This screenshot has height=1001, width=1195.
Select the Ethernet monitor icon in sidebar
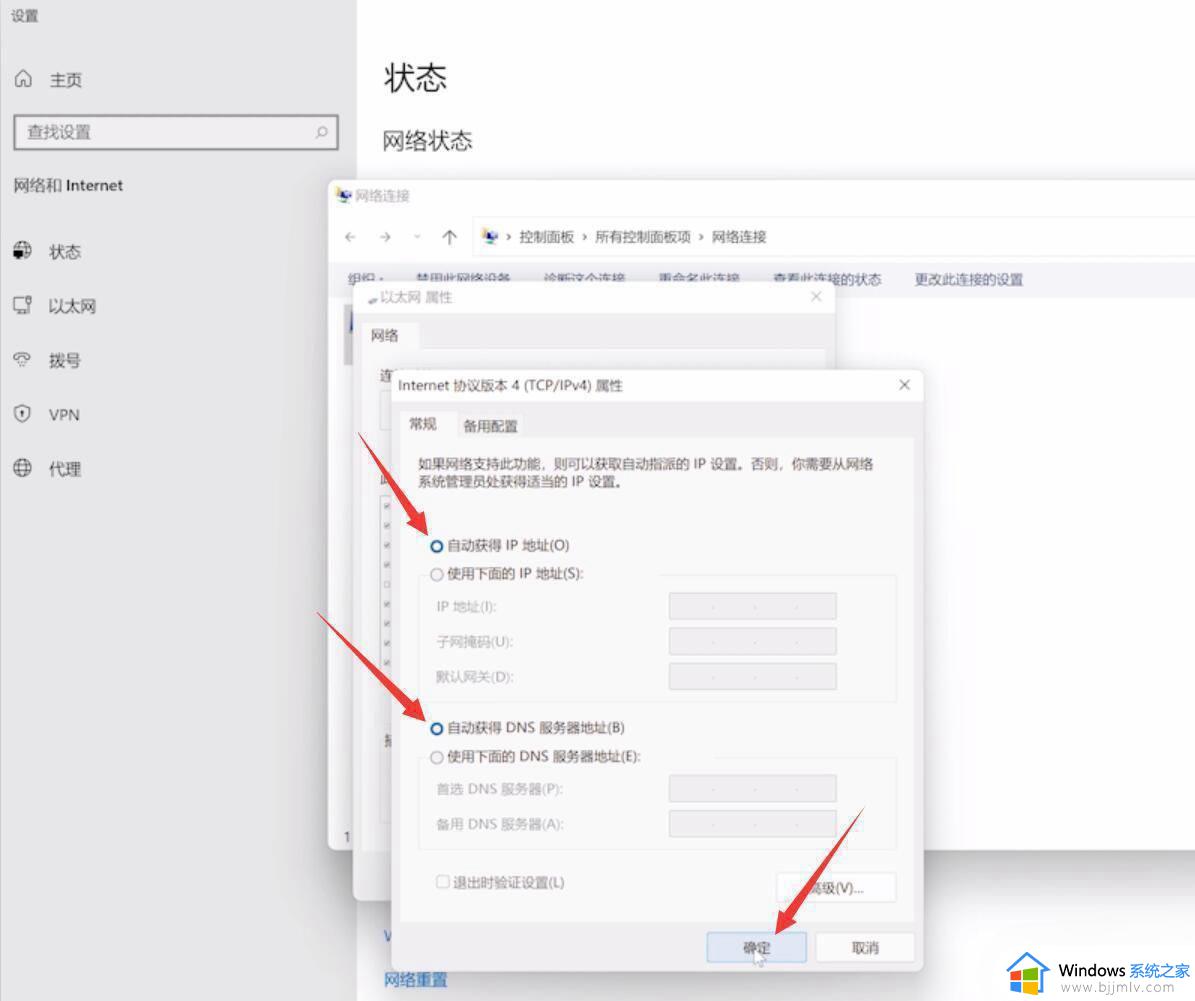[x=23, y=306]
